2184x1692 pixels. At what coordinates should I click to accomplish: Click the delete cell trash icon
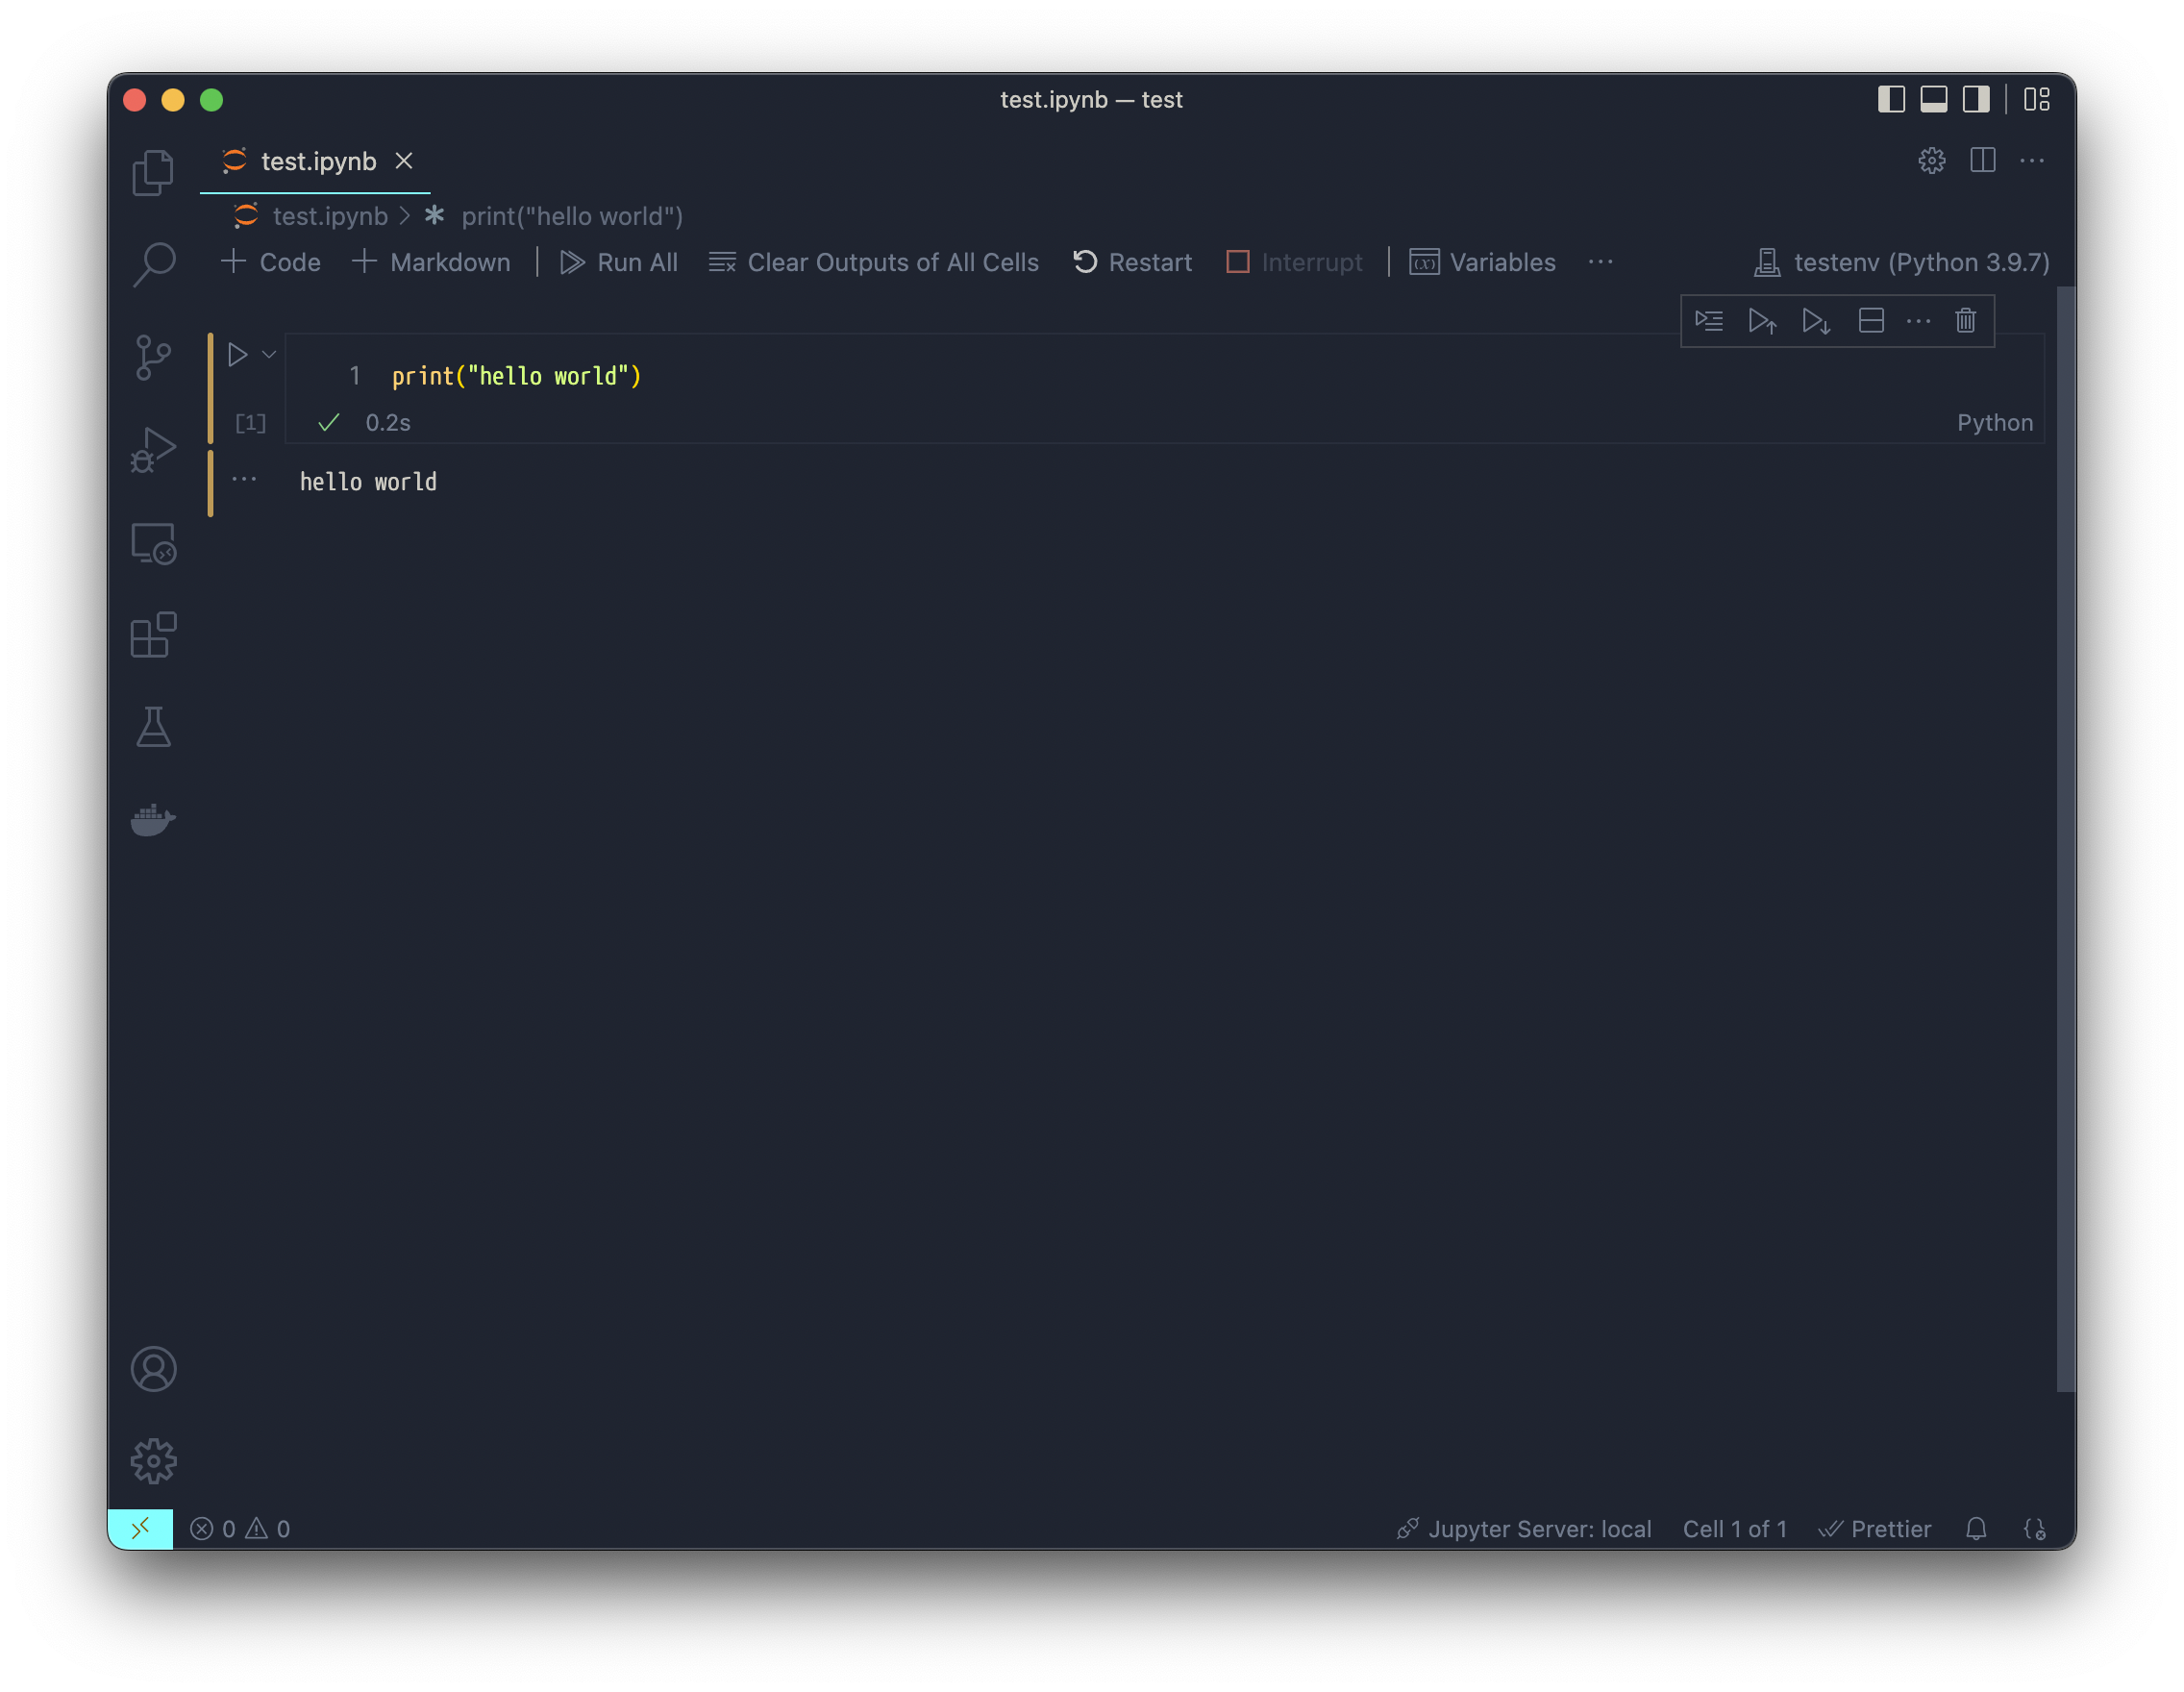1965,321
